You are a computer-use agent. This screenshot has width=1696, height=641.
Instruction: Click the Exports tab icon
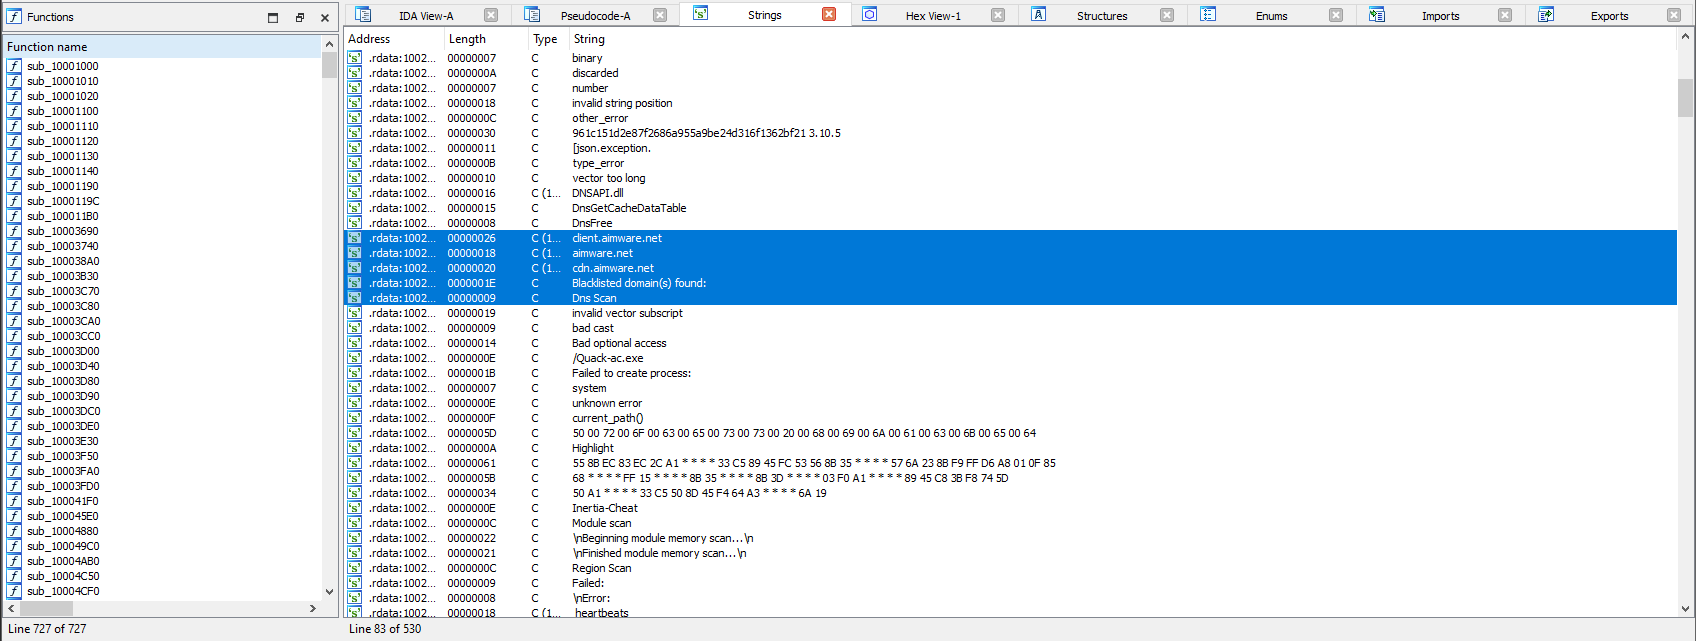[x=1546, y=15]
